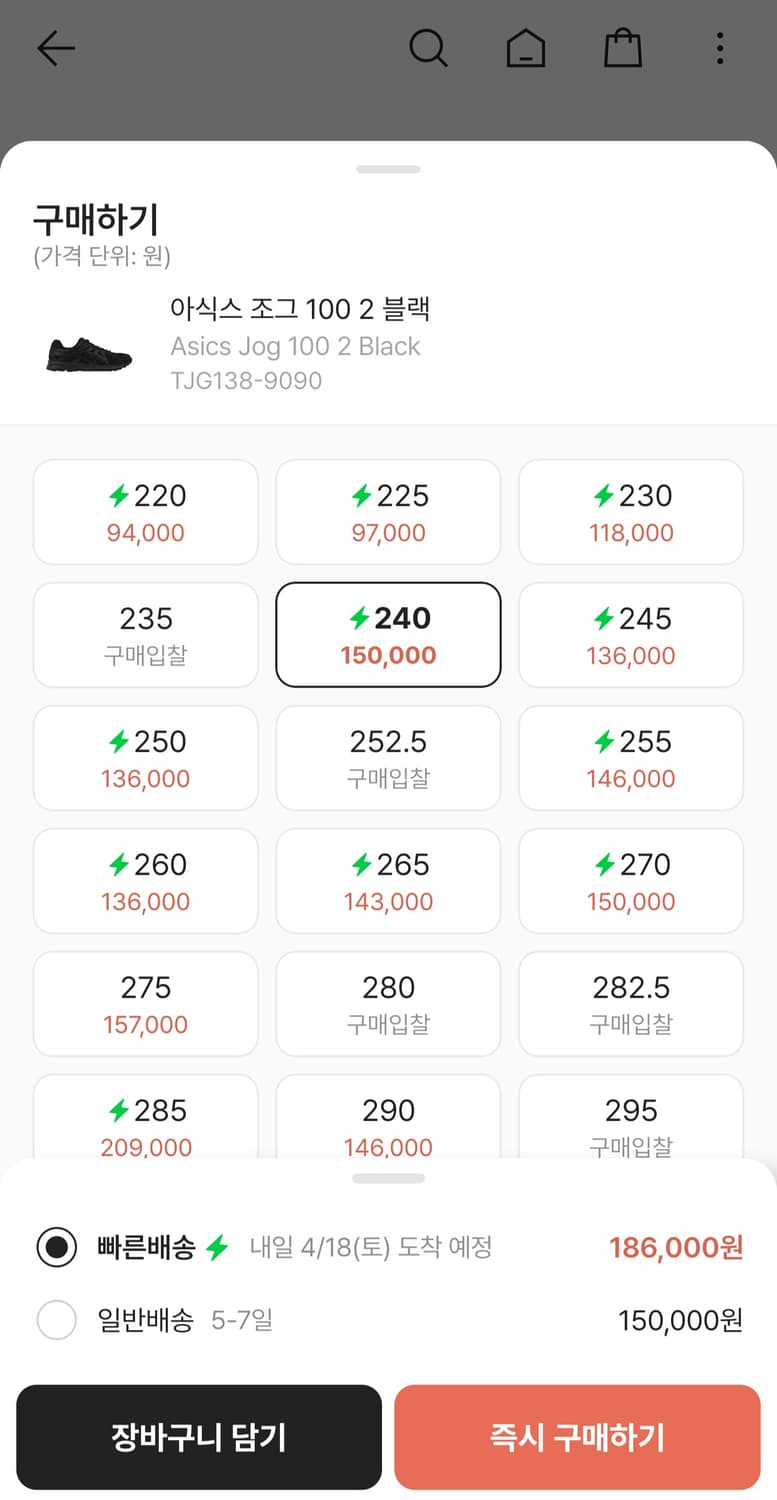Choose size 225 priced 97,000
The image size is (777, 1500).
coord(388,512)
